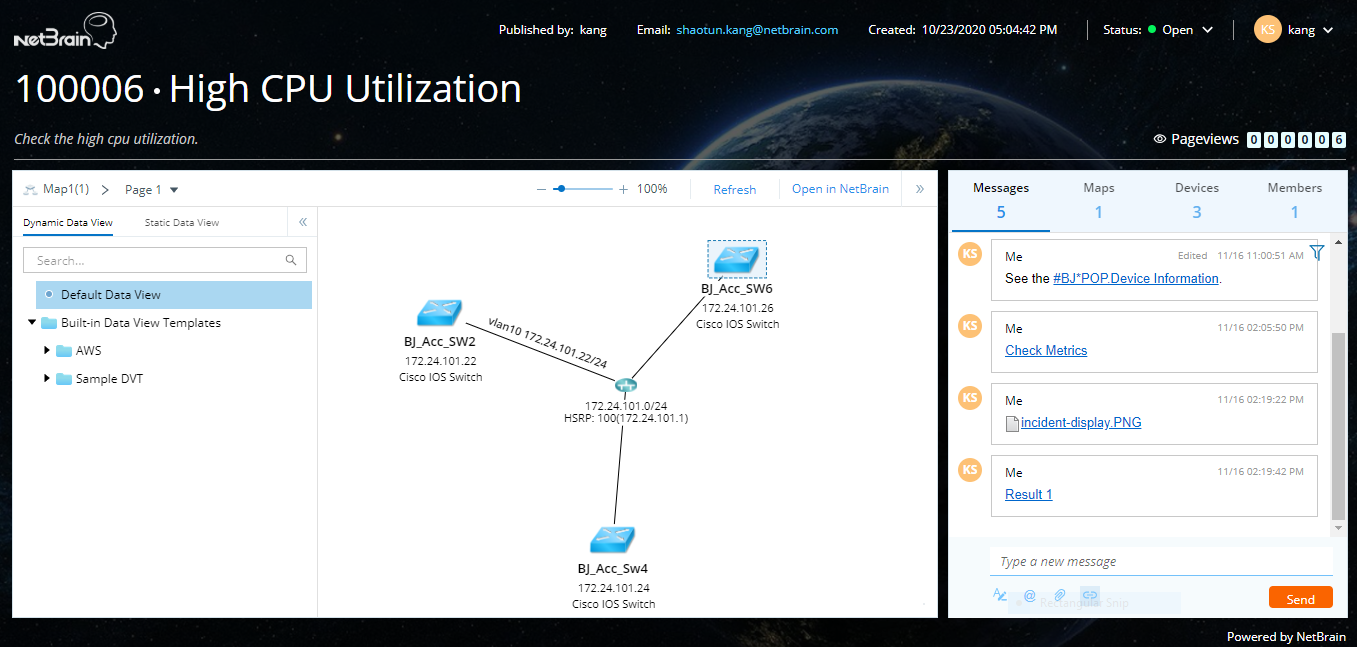The image size is (1357, 647).
Task: Click the 172.24.101.26 address under BJ_Acc_SW6
Action: (x=738, y=308)
